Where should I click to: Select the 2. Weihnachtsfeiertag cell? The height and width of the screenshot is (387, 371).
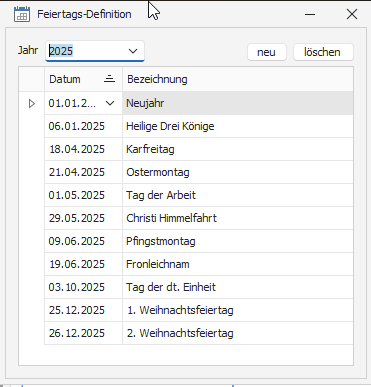(x=238, y=333)
